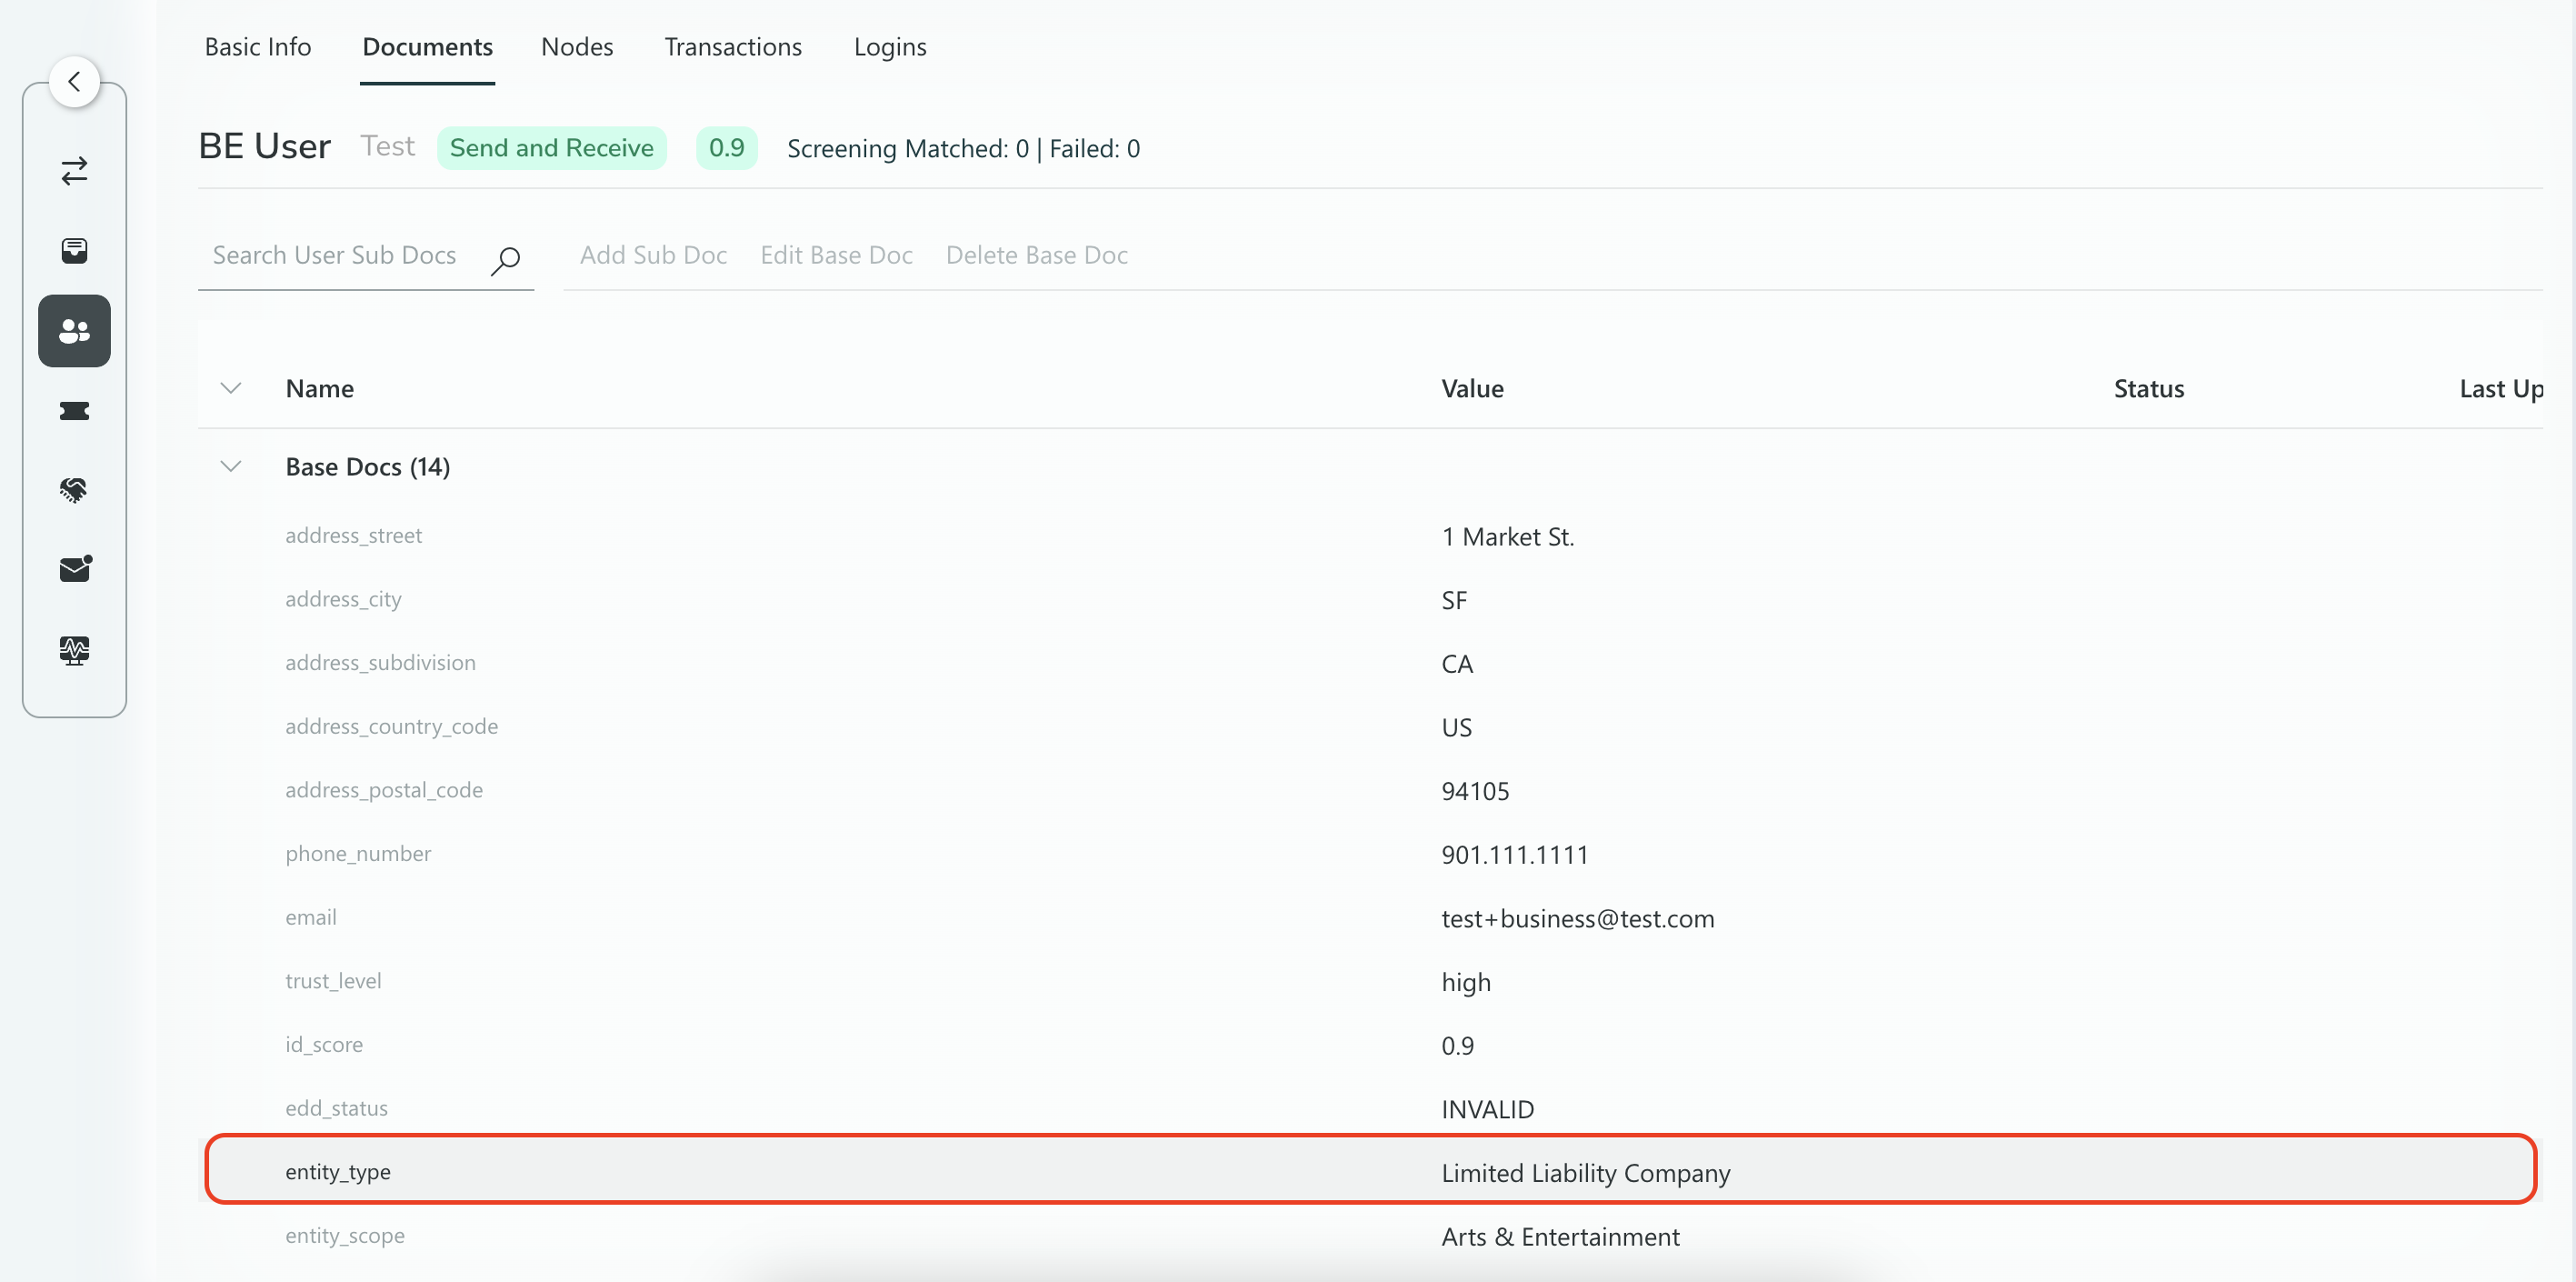Select the address_subdivision row

(x=1370, y=664)
